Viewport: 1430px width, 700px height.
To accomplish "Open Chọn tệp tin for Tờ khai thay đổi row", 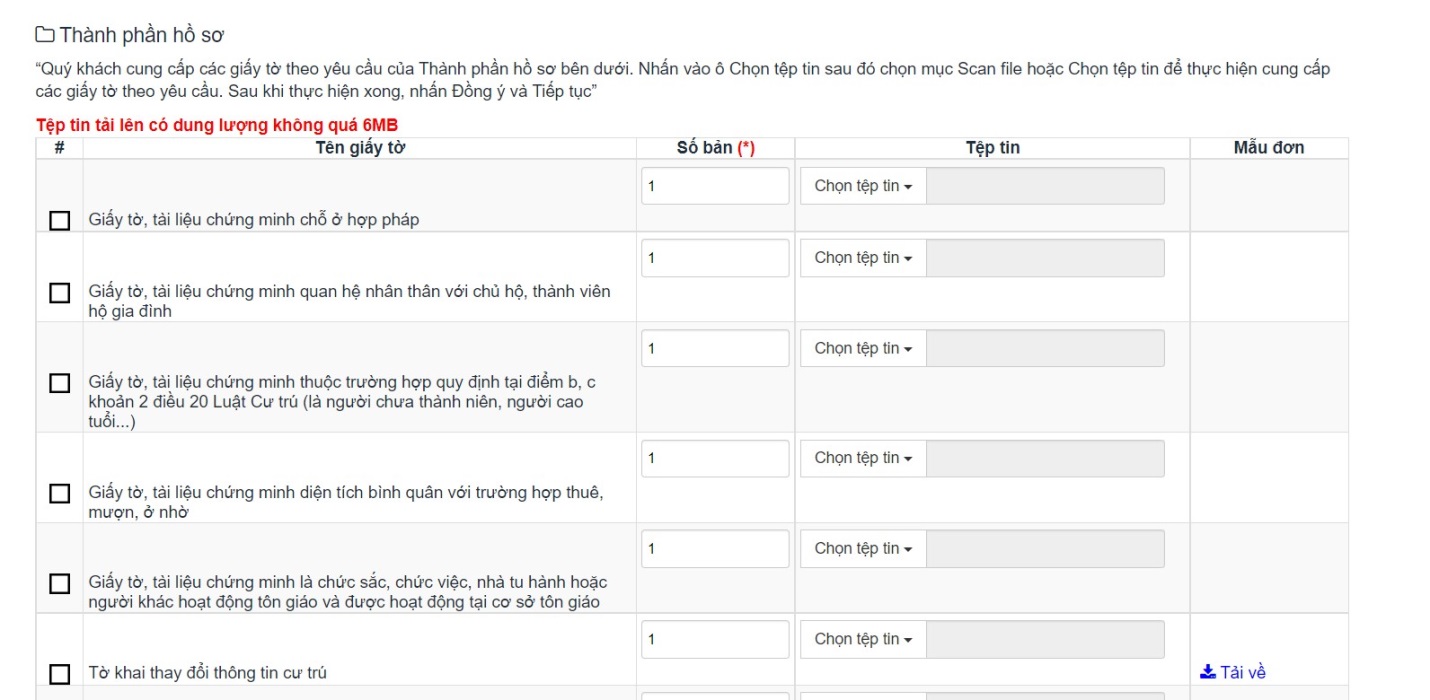I will [x=863, y=639].
